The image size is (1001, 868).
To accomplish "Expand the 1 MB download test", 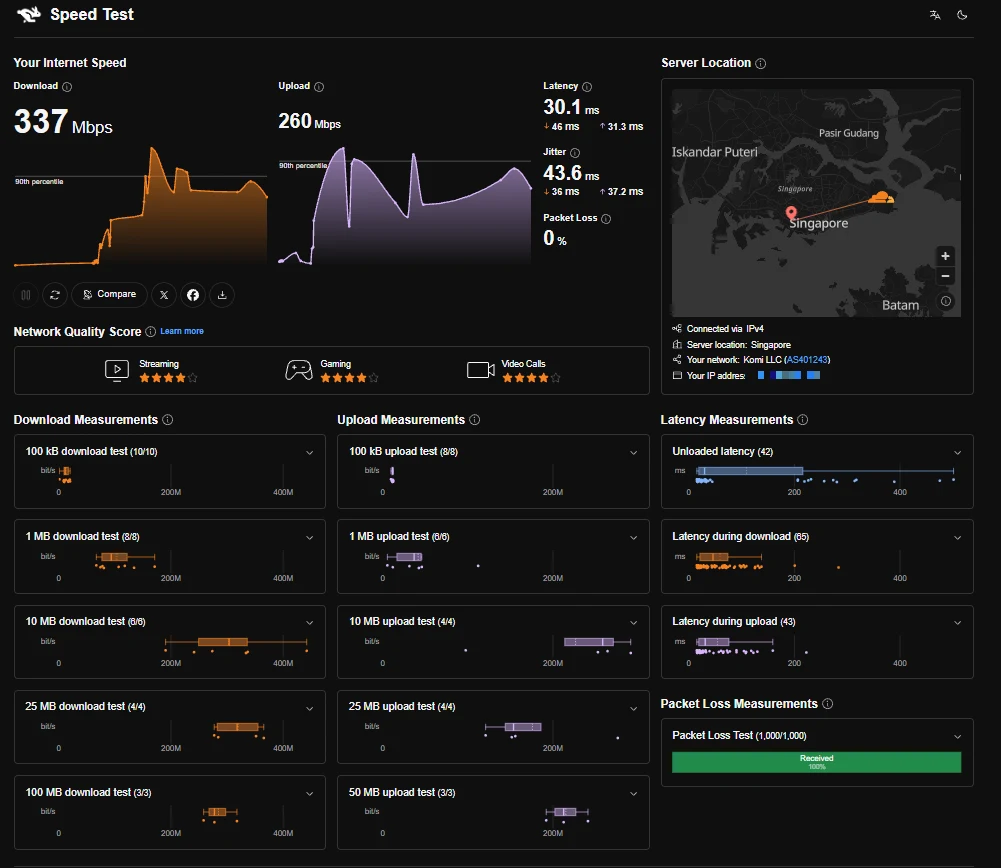I will pos(310,537).
